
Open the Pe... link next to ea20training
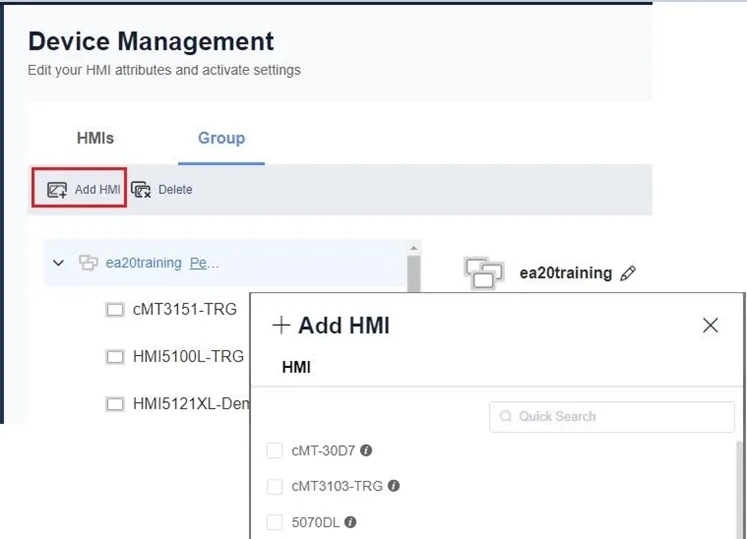pyautogui.click(x=204, y=263)
